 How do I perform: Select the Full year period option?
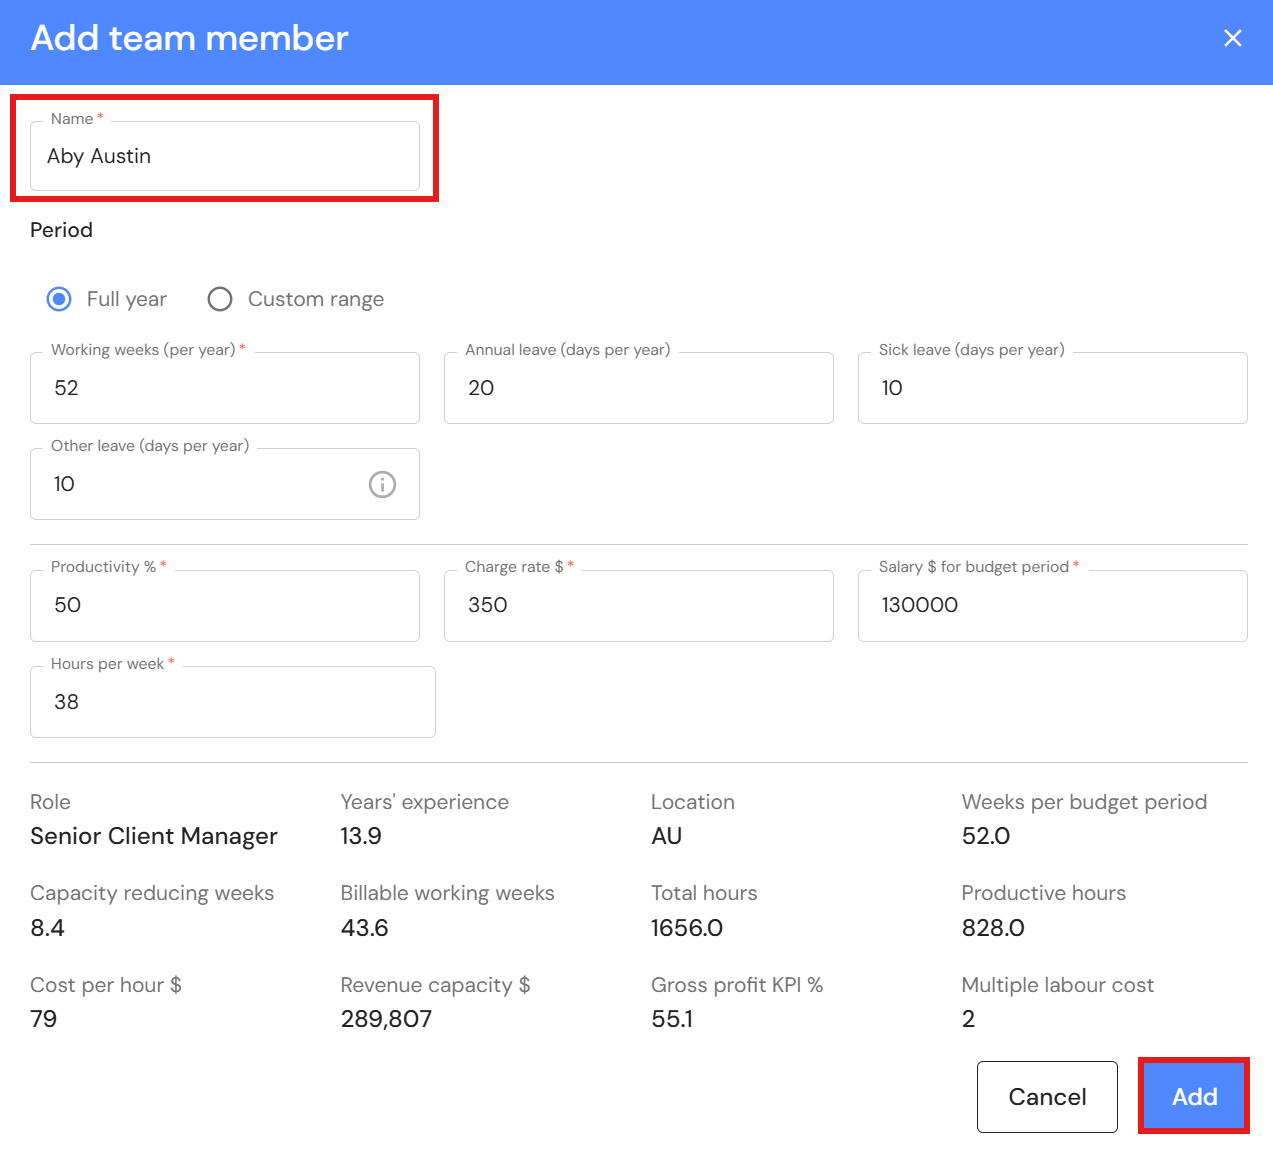point(60,299)
